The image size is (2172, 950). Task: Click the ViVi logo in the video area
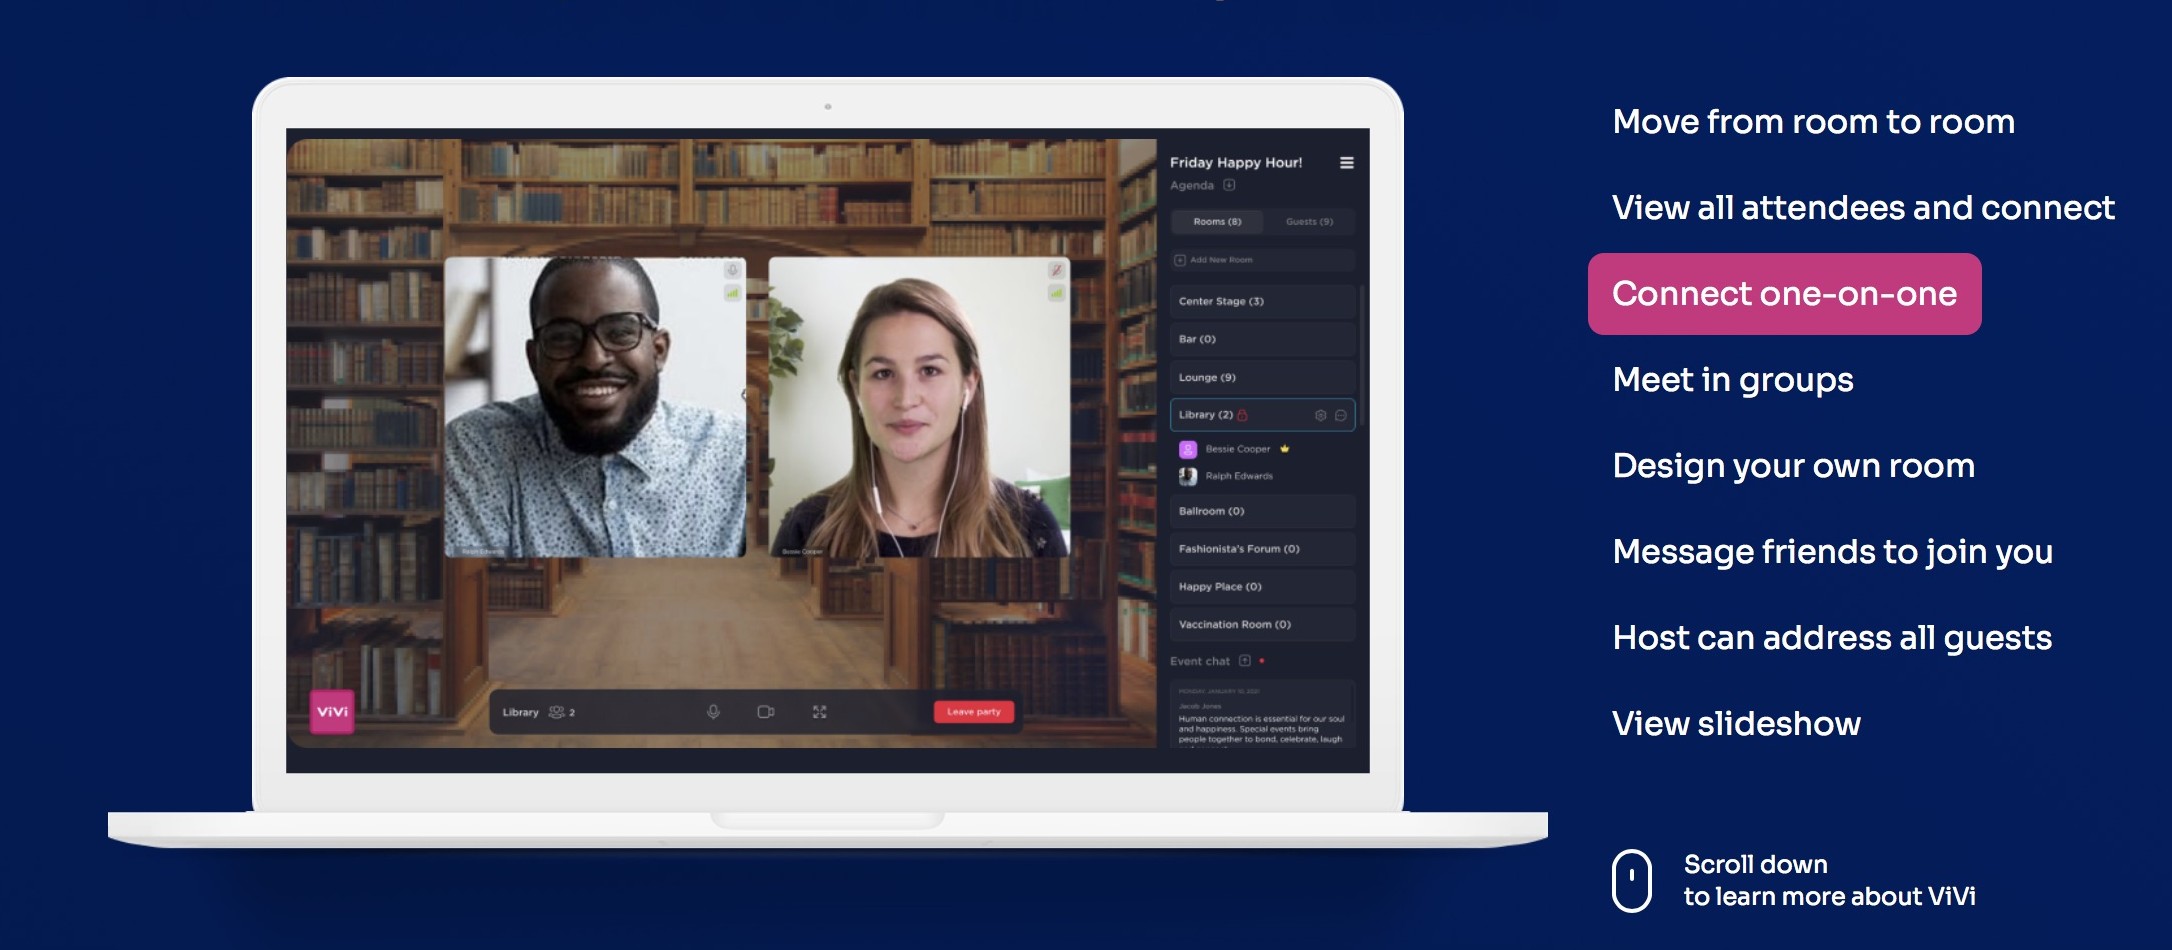pyautogui.click(x=332, y=712)
